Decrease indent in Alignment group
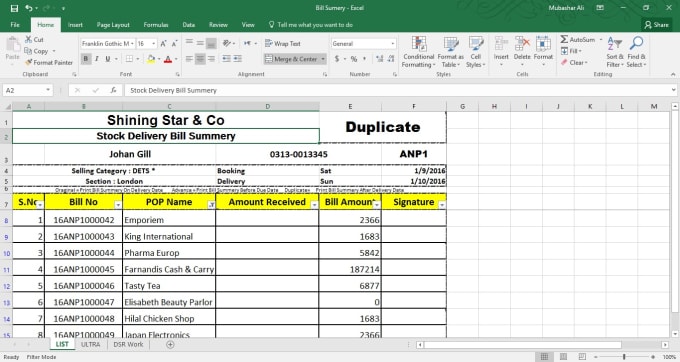680x362 pixels. point(226,59)
